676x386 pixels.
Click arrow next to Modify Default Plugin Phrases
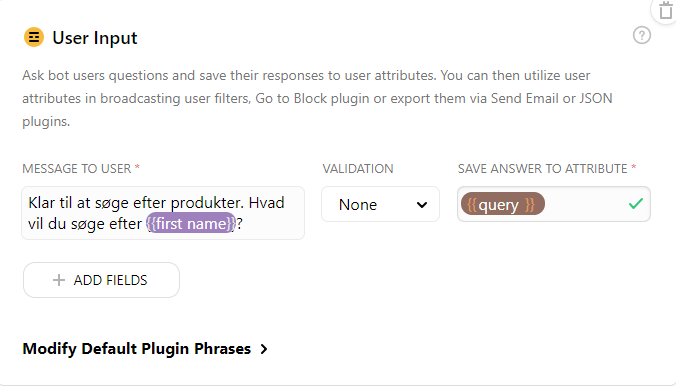264,348
